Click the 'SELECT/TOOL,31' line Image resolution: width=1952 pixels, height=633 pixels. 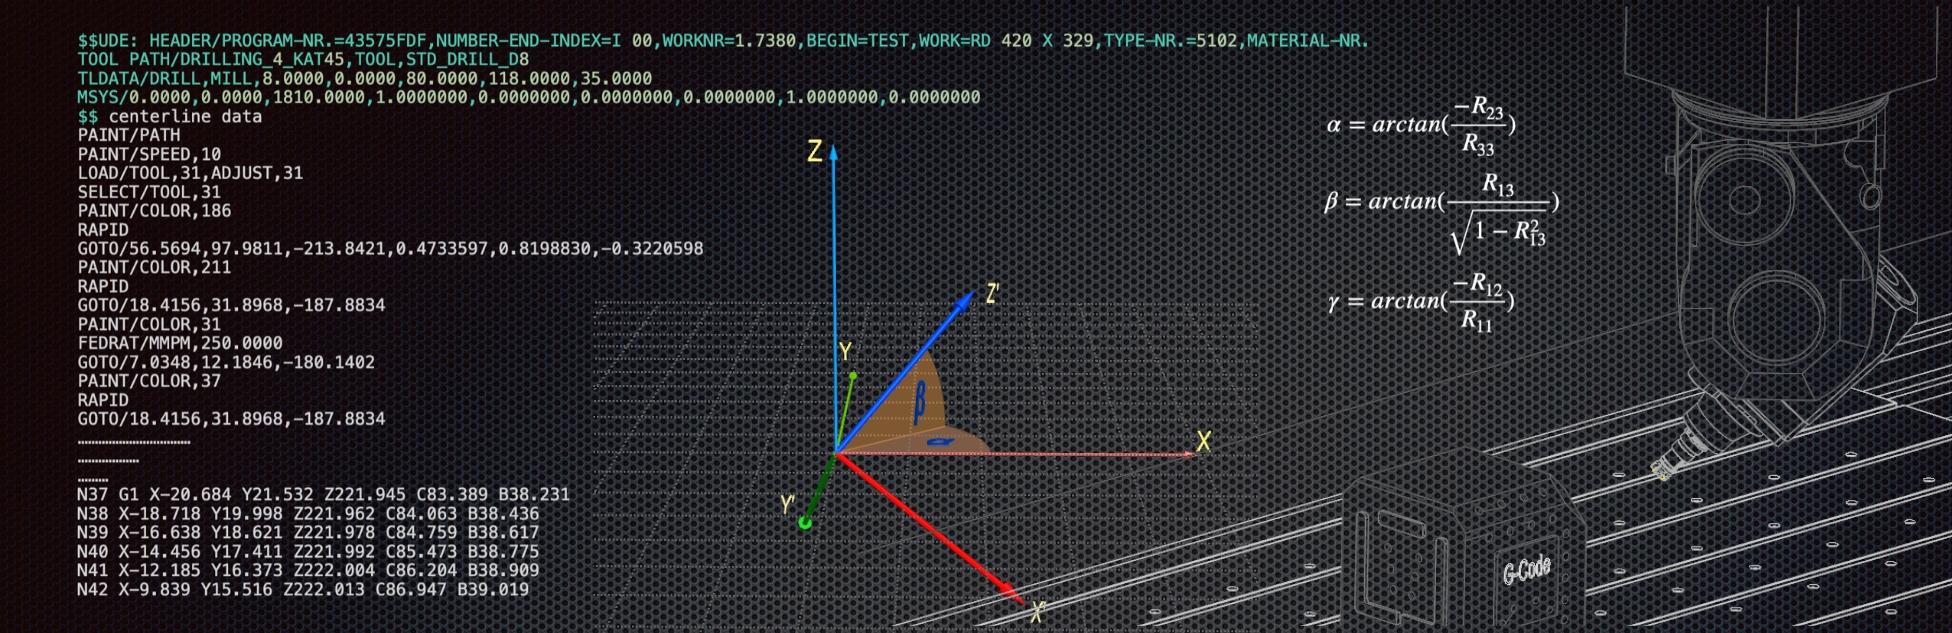tap(149, 192)
